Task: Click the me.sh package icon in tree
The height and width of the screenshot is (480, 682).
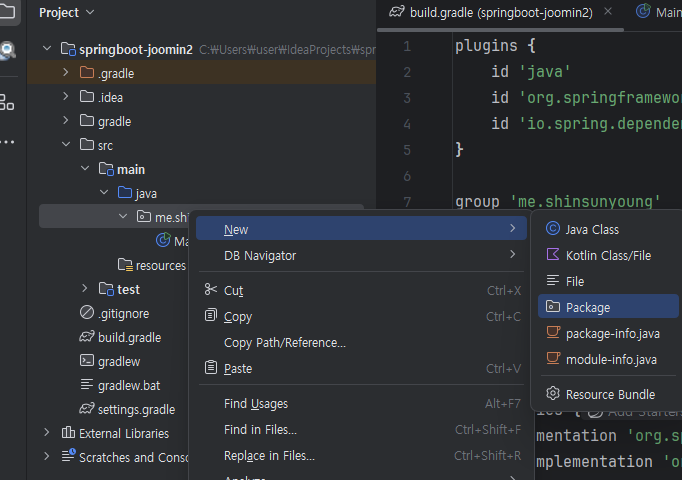Action: pos(144,216)
